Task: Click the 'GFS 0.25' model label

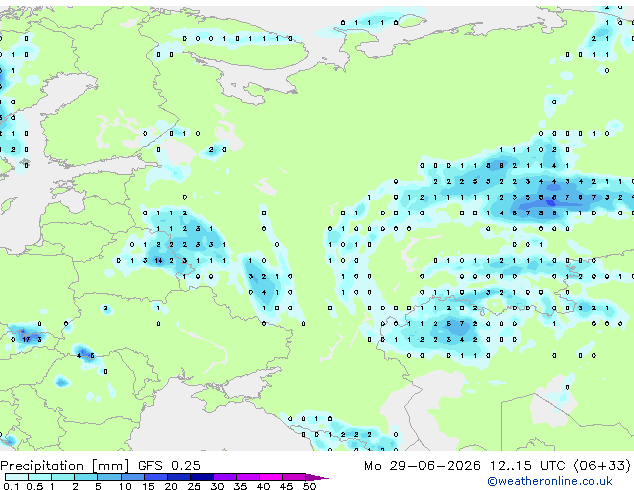Action: point(169,466)
